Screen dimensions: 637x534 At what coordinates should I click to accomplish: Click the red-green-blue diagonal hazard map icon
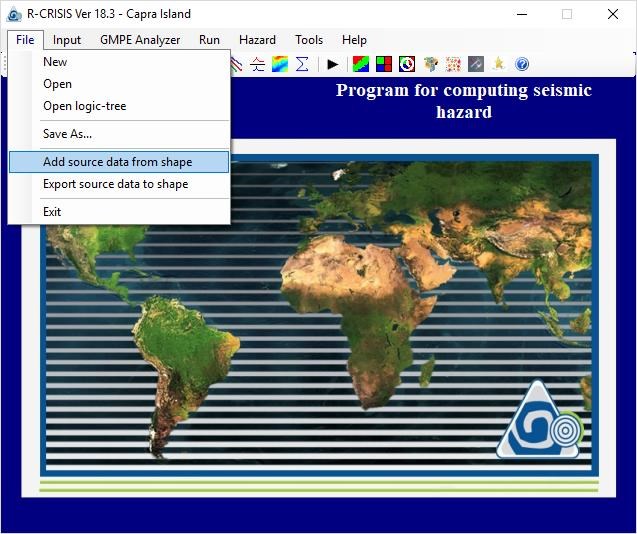click(361, 64)
